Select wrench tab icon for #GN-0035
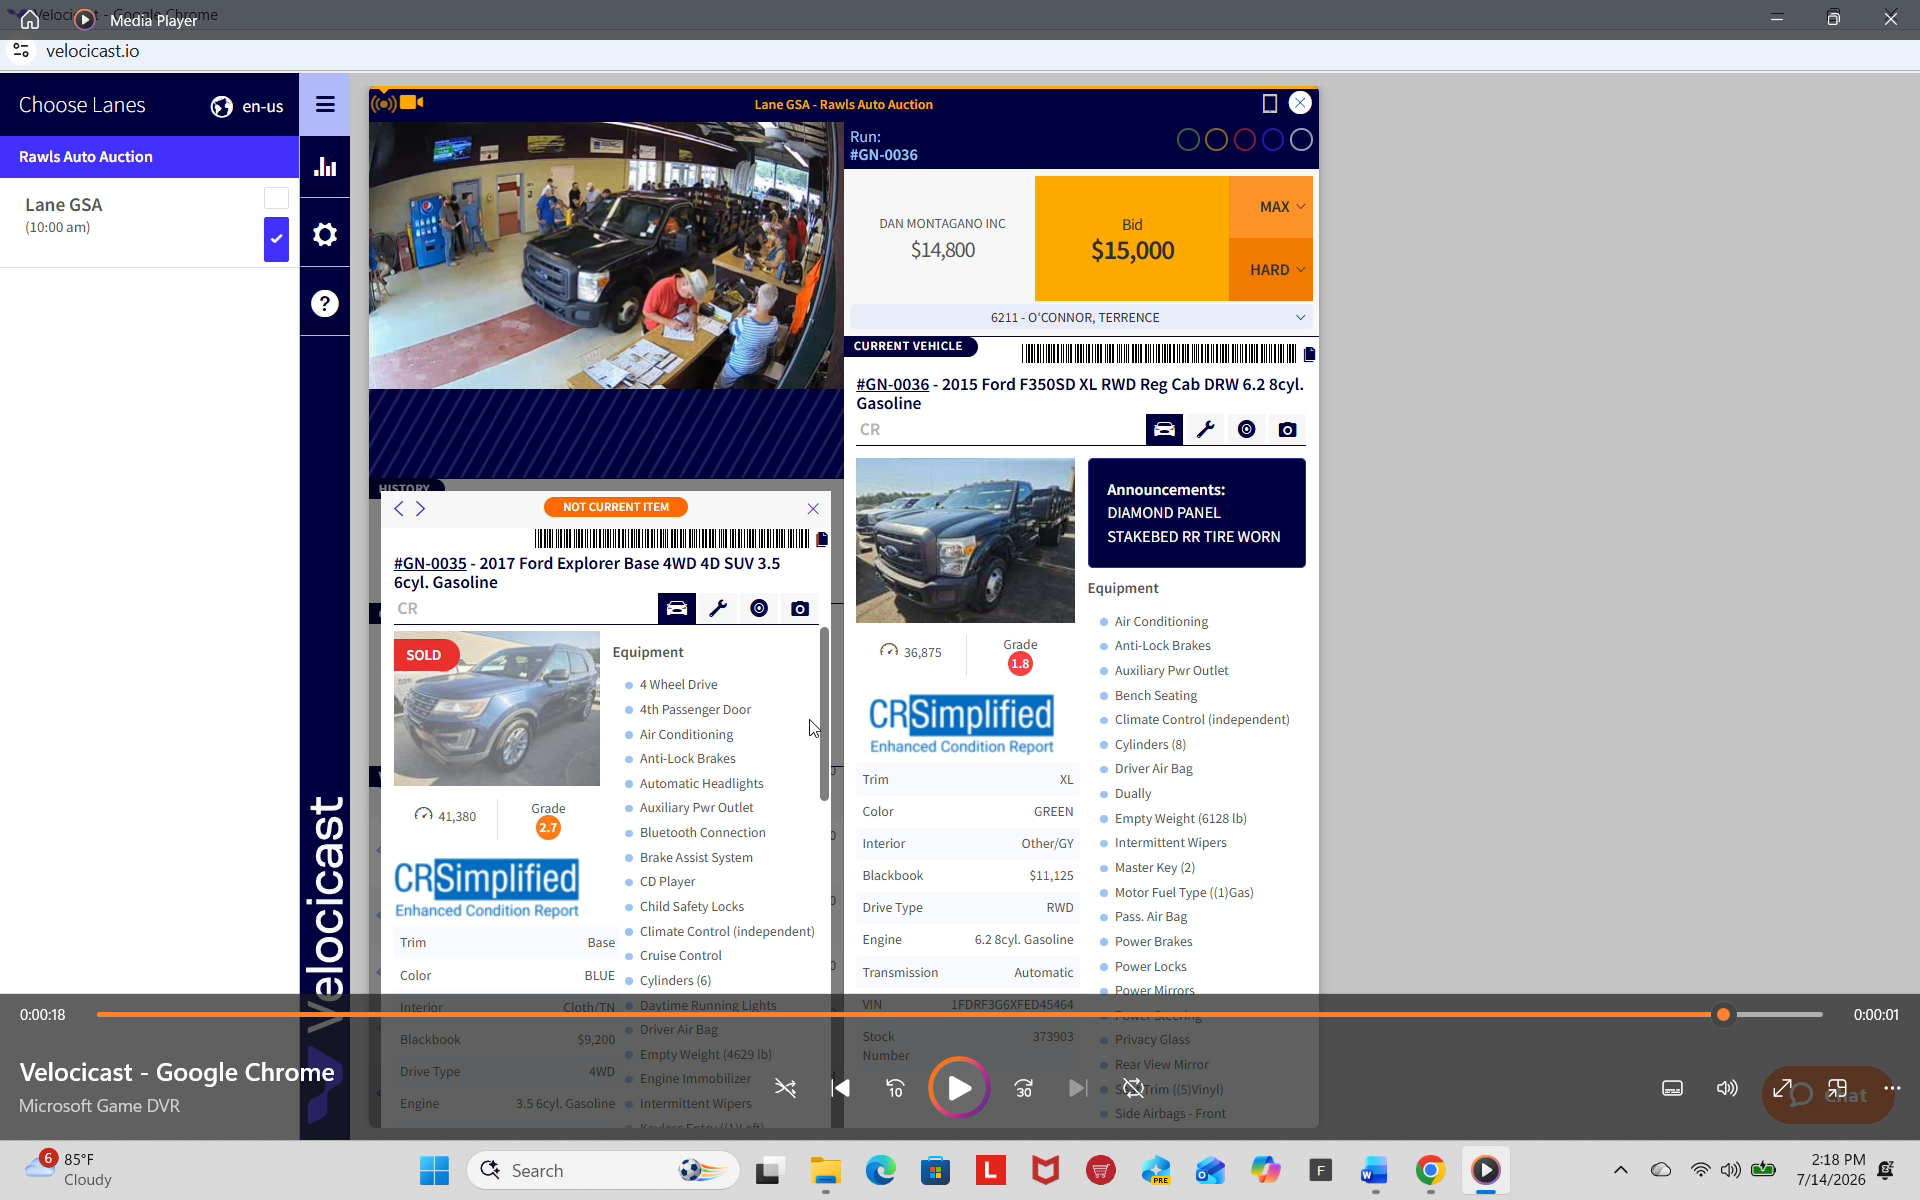This screenshot has width=1920, height=1200. pyautogui.click(x=718, y=608)
